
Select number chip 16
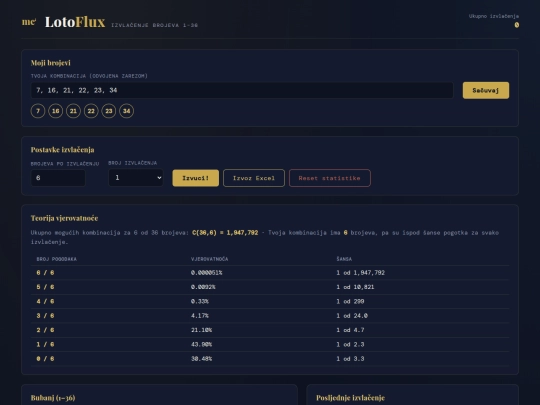pos(55,111)
